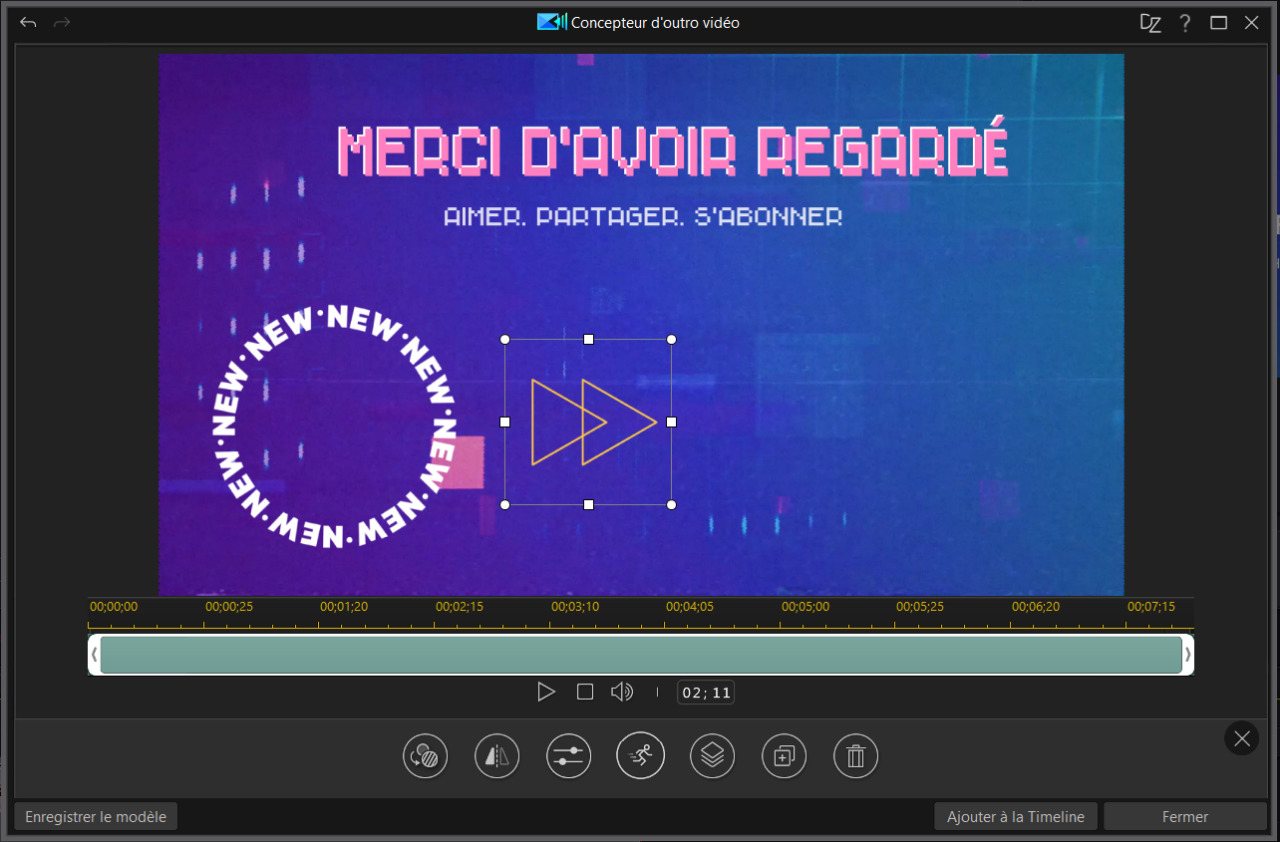The image size is (1280, 842).
Task: Duplicate the selected object
Action: coord(784,755)
